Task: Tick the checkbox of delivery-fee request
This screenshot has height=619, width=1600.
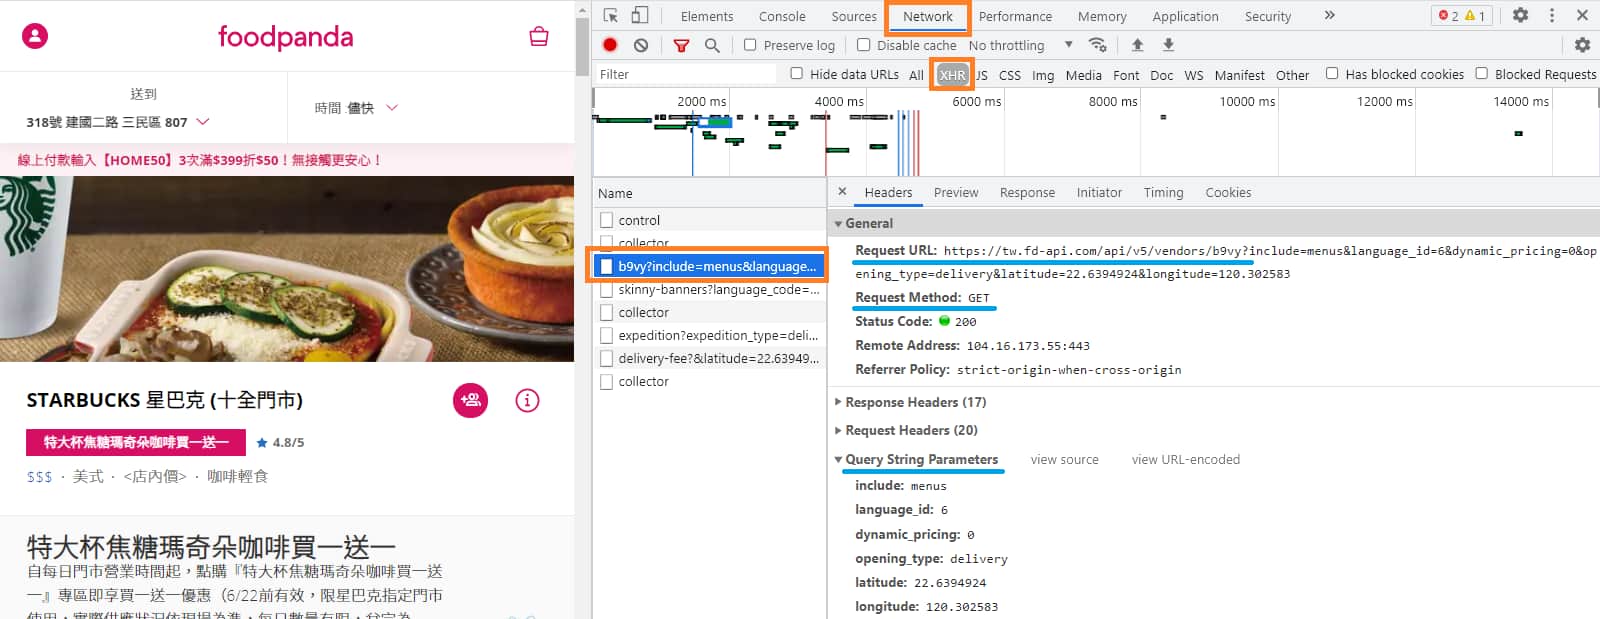Action: point(606,358)
